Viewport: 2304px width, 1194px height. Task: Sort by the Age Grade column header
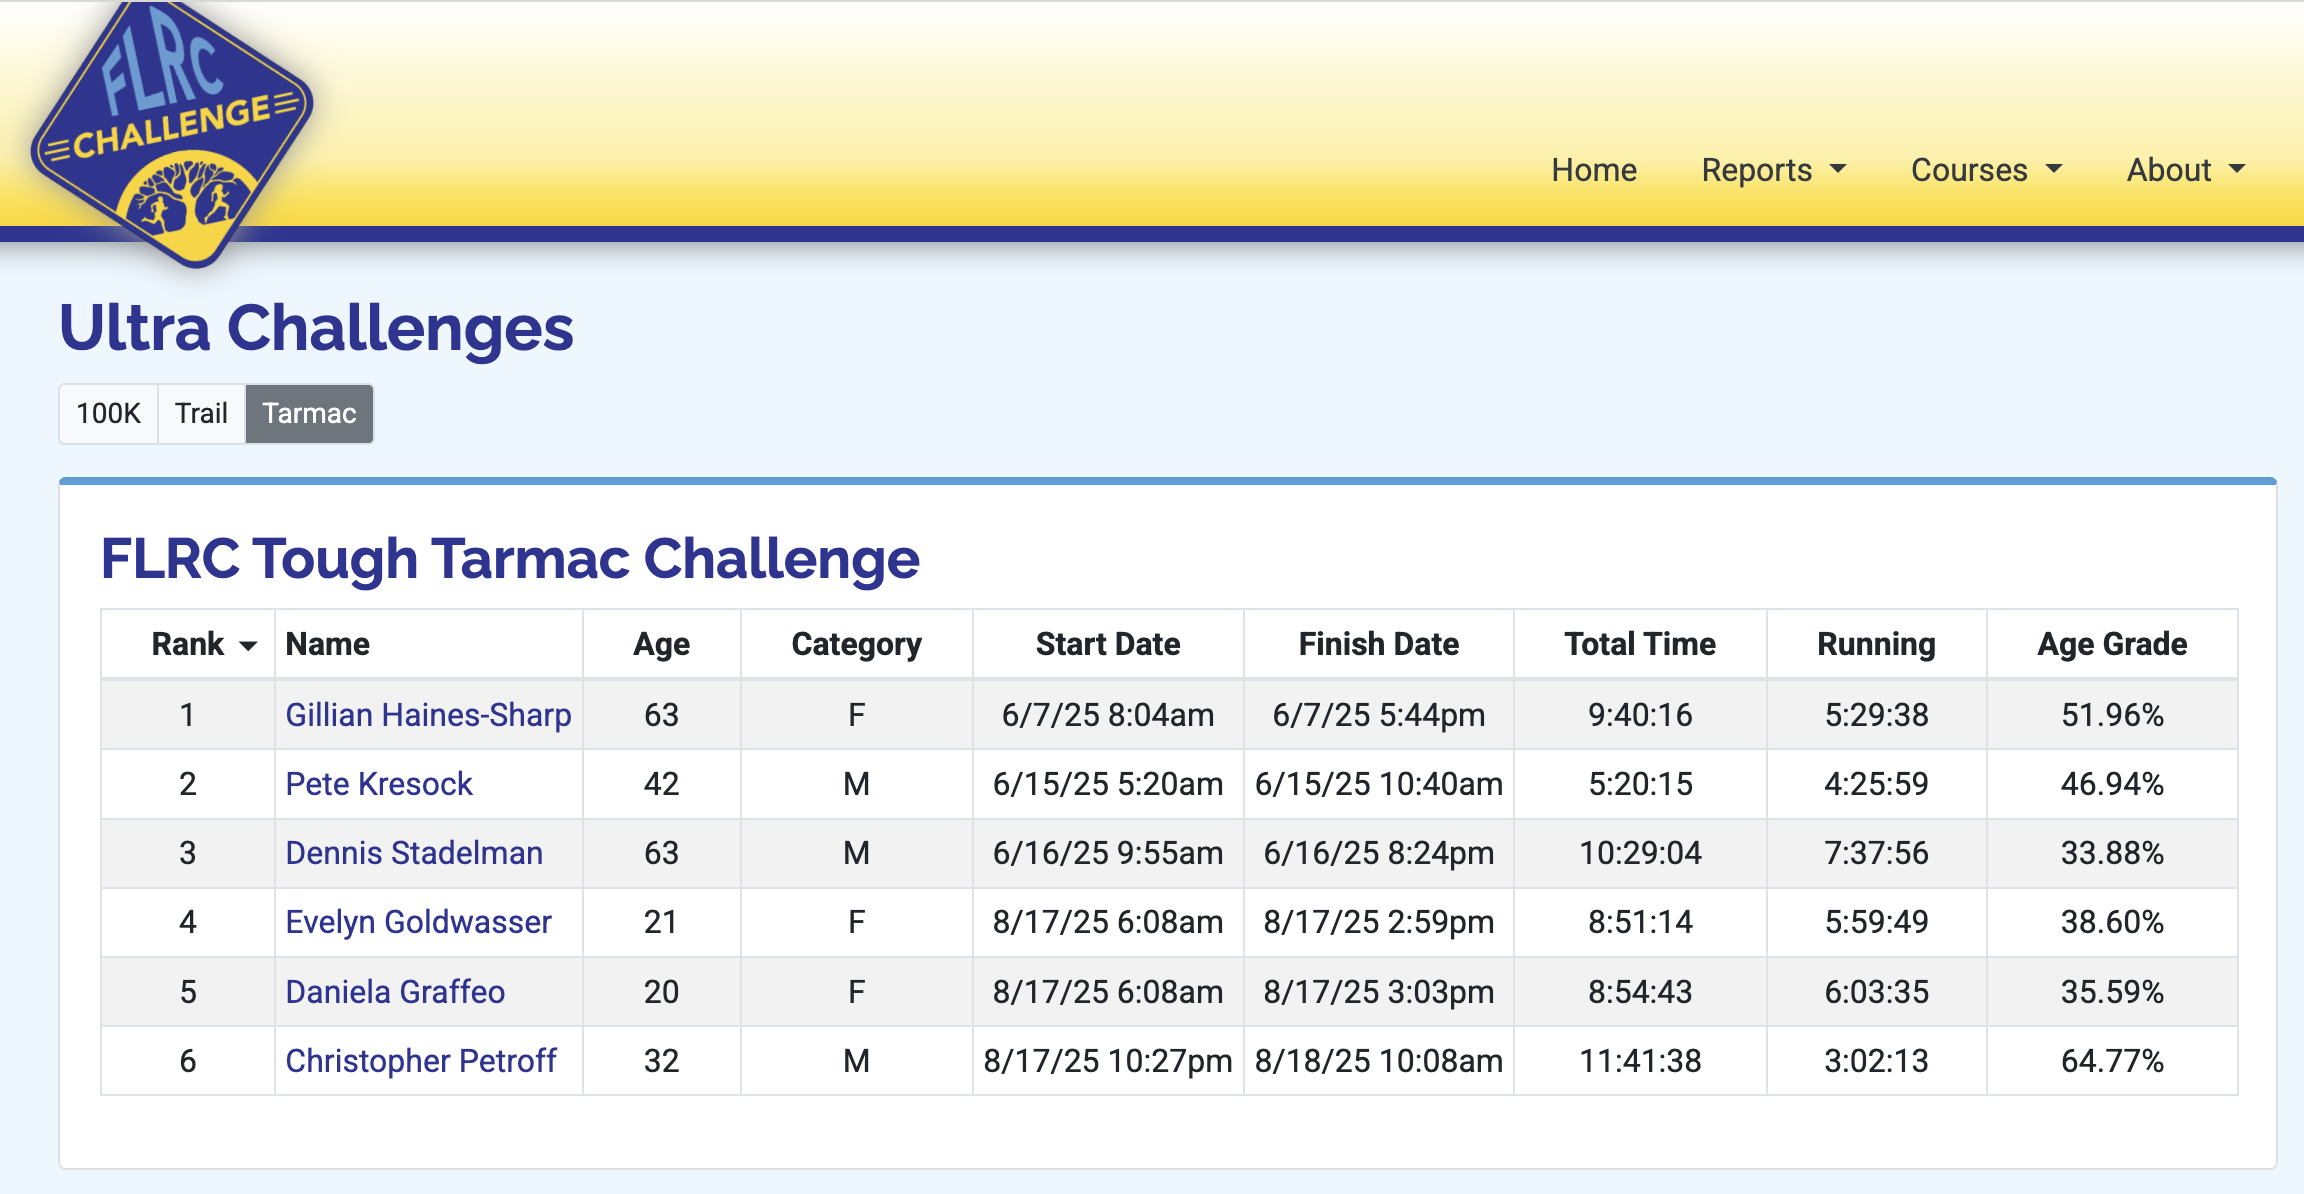[2111, 644]
